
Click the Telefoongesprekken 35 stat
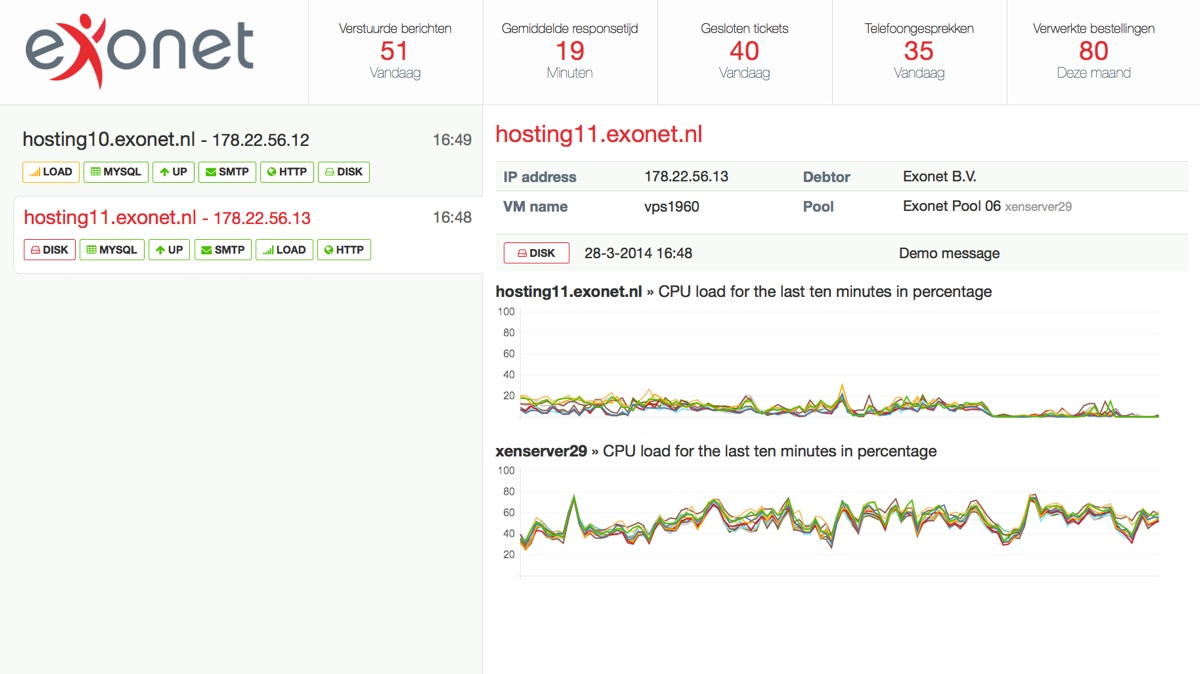click(919, 51)
